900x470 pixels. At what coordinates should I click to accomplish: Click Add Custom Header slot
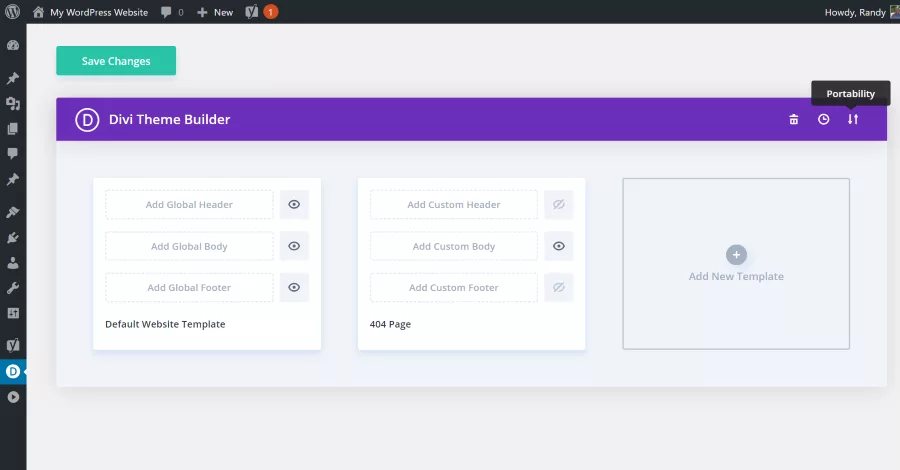[454, 204]
